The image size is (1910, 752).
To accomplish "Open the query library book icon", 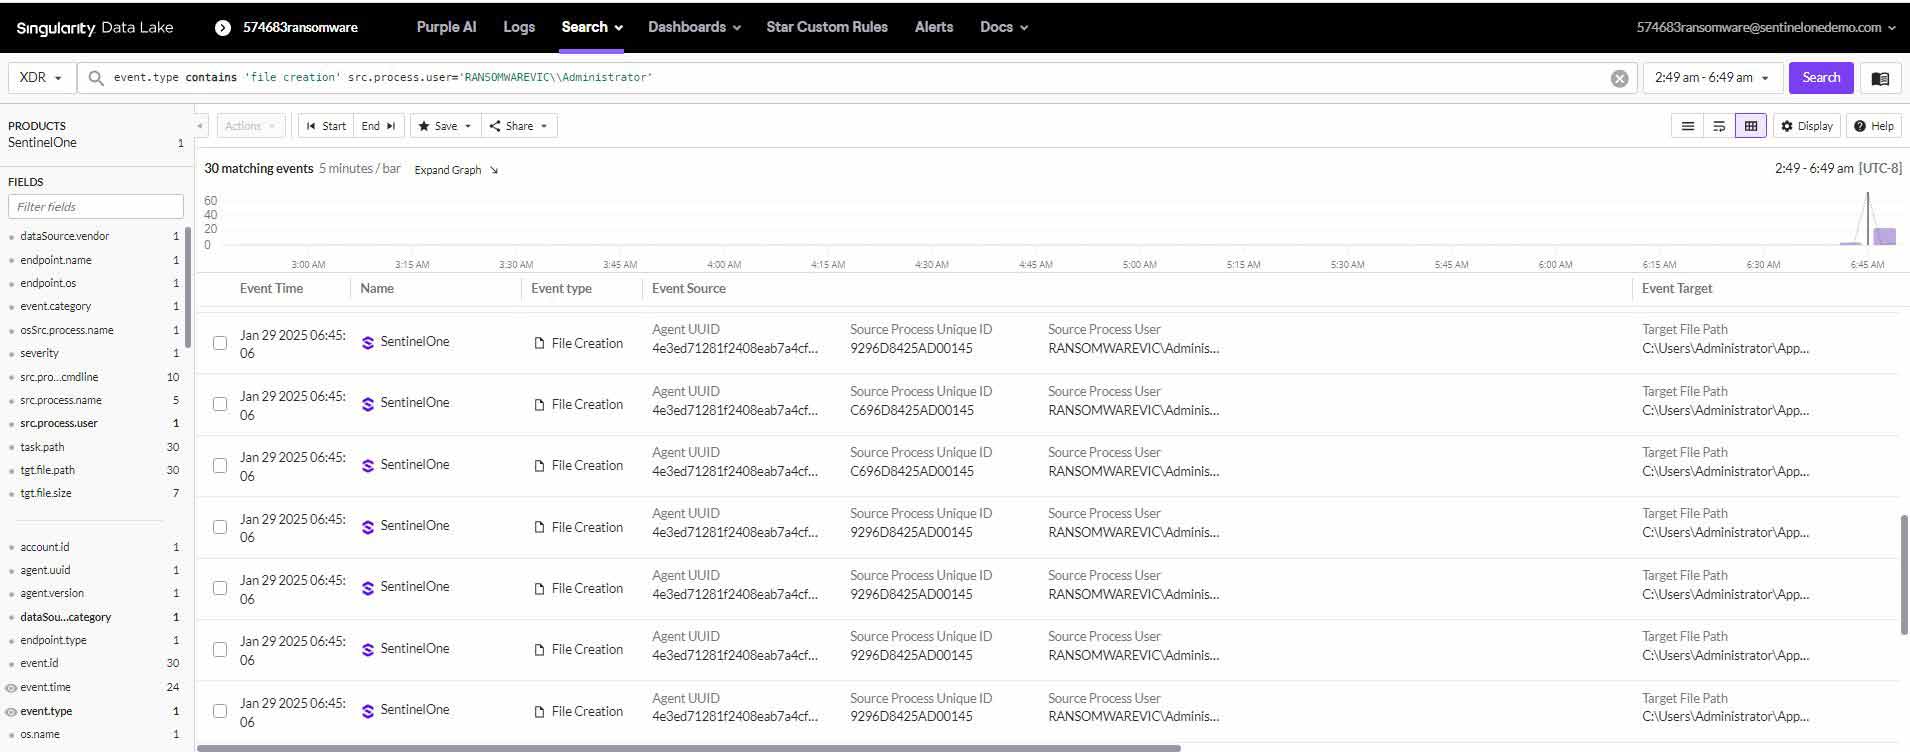I will 1880,78.
